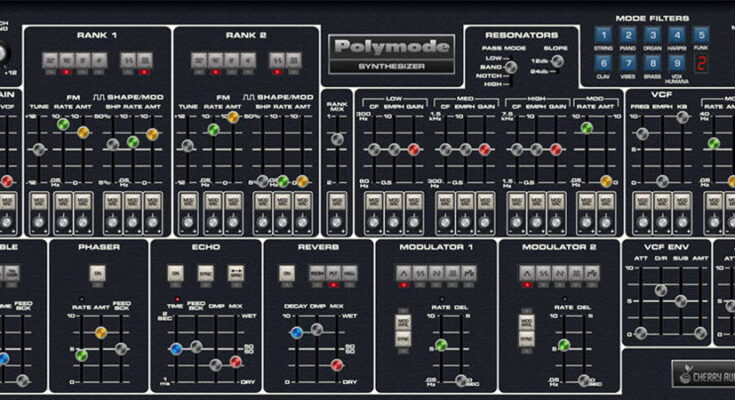The width and height of the screenshot is (735, 400).
Task: Click the Resonators Pass Mode selector knob
Action: coord(510,68)
